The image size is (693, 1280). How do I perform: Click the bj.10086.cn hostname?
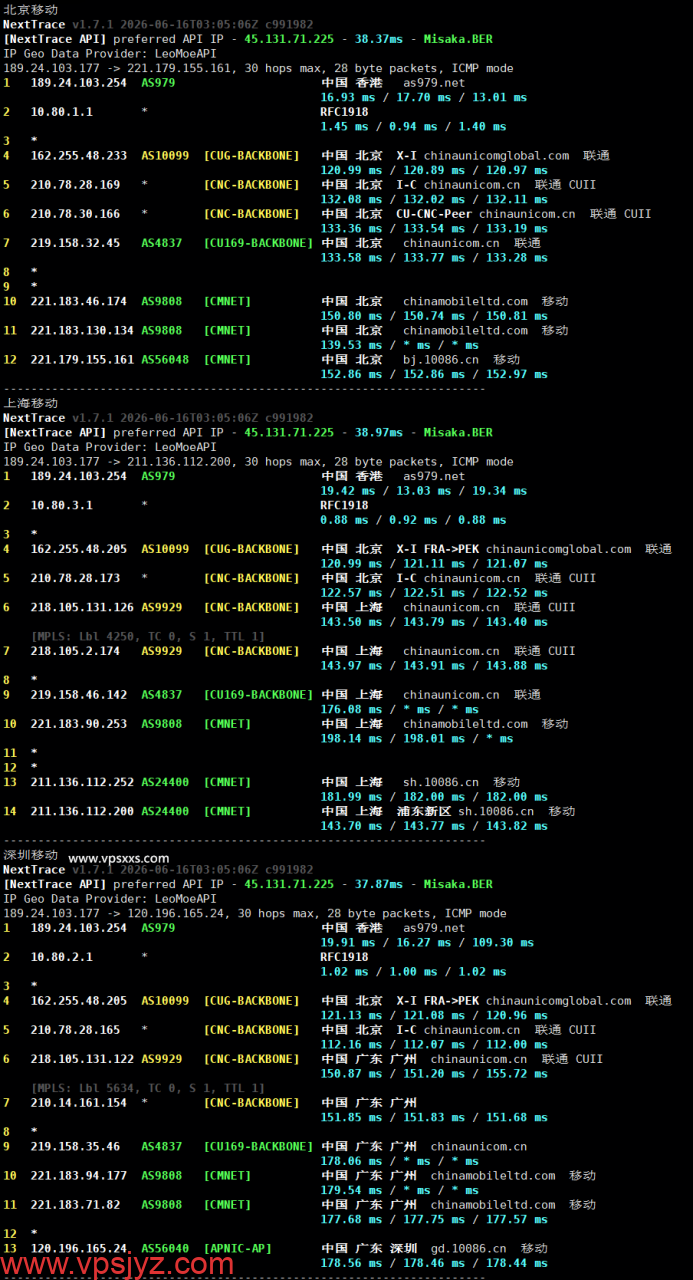pyautogui.click(x=441, y=360)
